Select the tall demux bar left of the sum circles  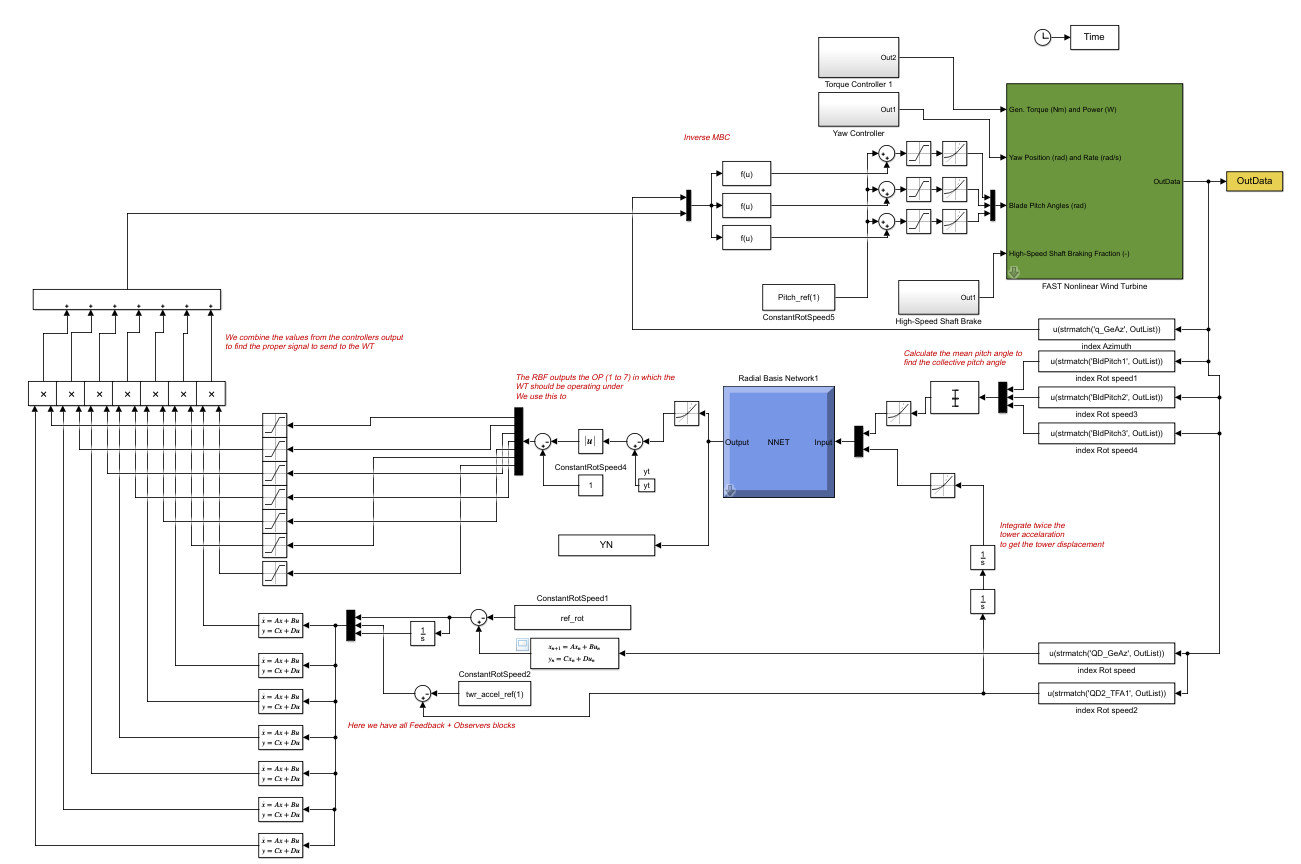(x=518, y=441)
